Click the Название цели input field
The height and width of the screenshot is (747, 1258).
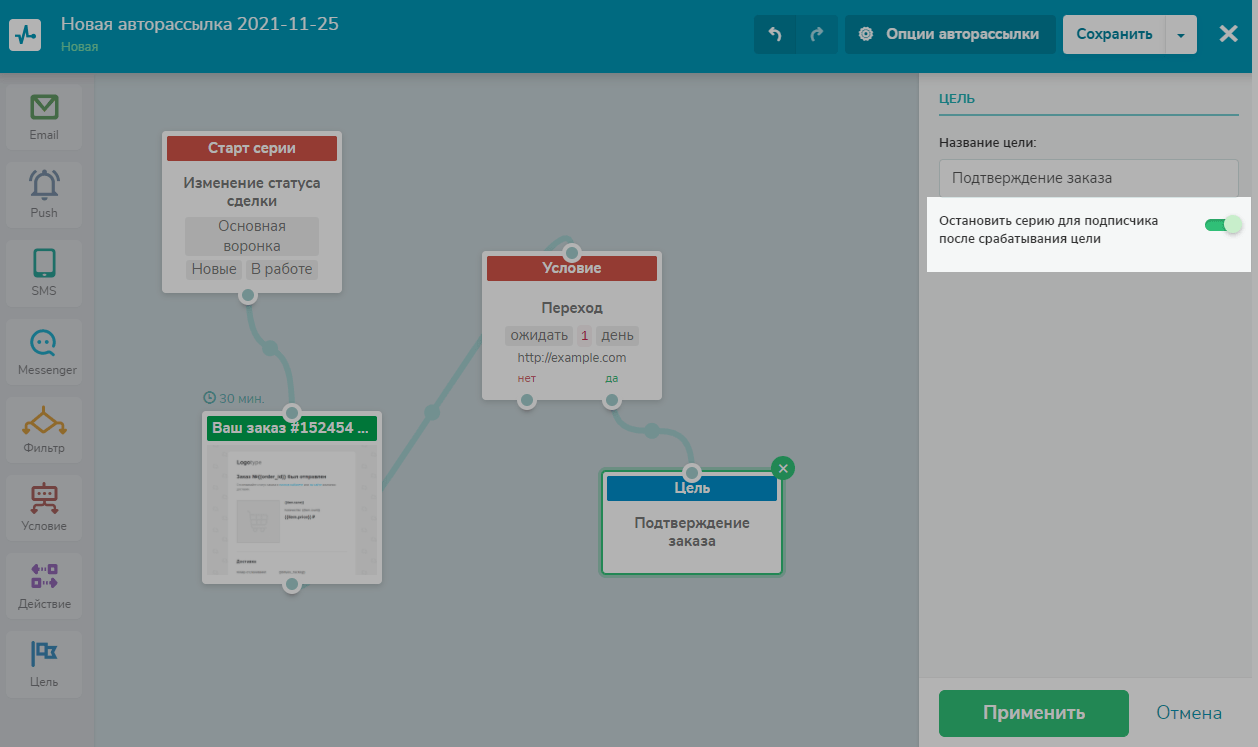pyautogui.click(x=1088, y=178)
